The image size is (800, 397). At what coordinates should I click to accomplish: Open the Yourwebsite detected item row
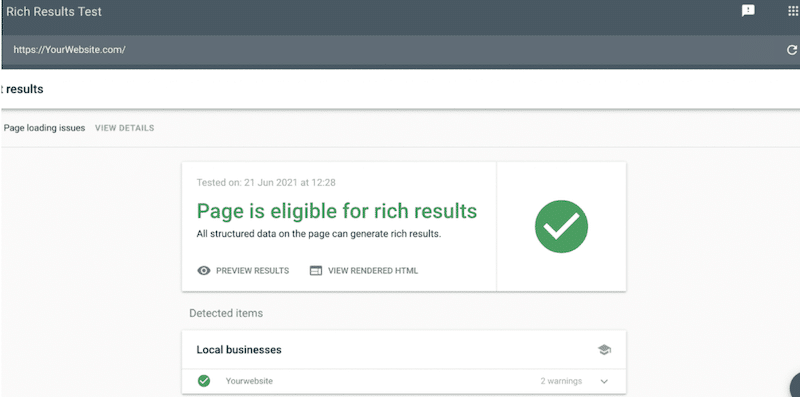[404, 381]
